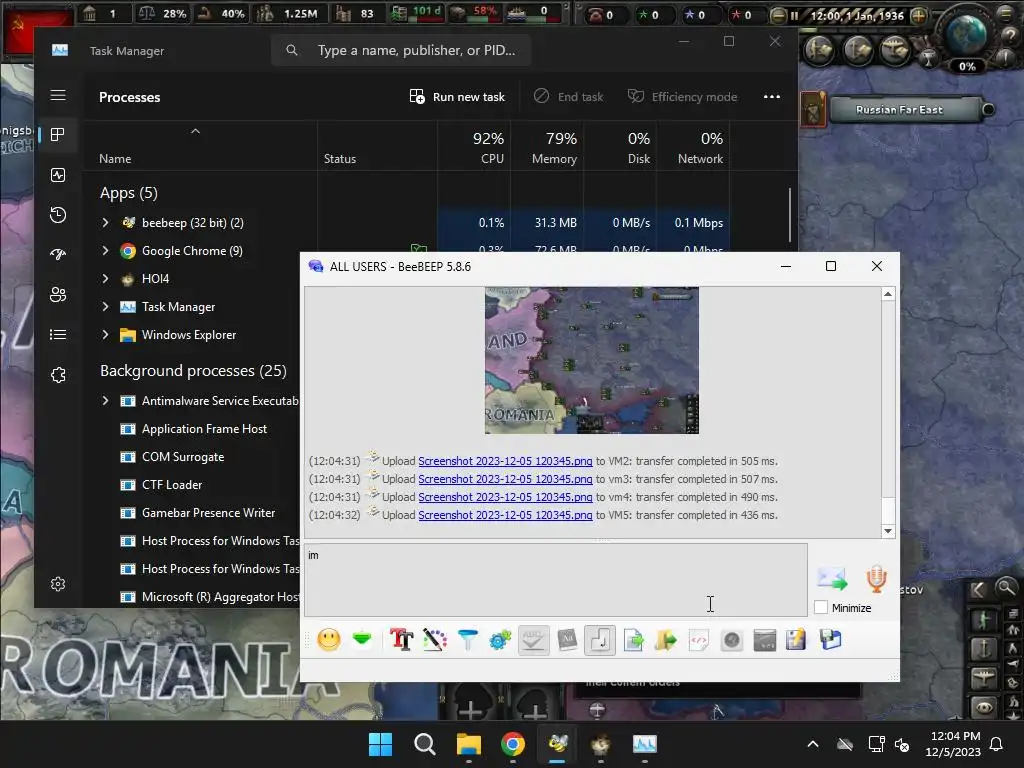Record a BeeBEEP voice message microphone

pos(876,579)
